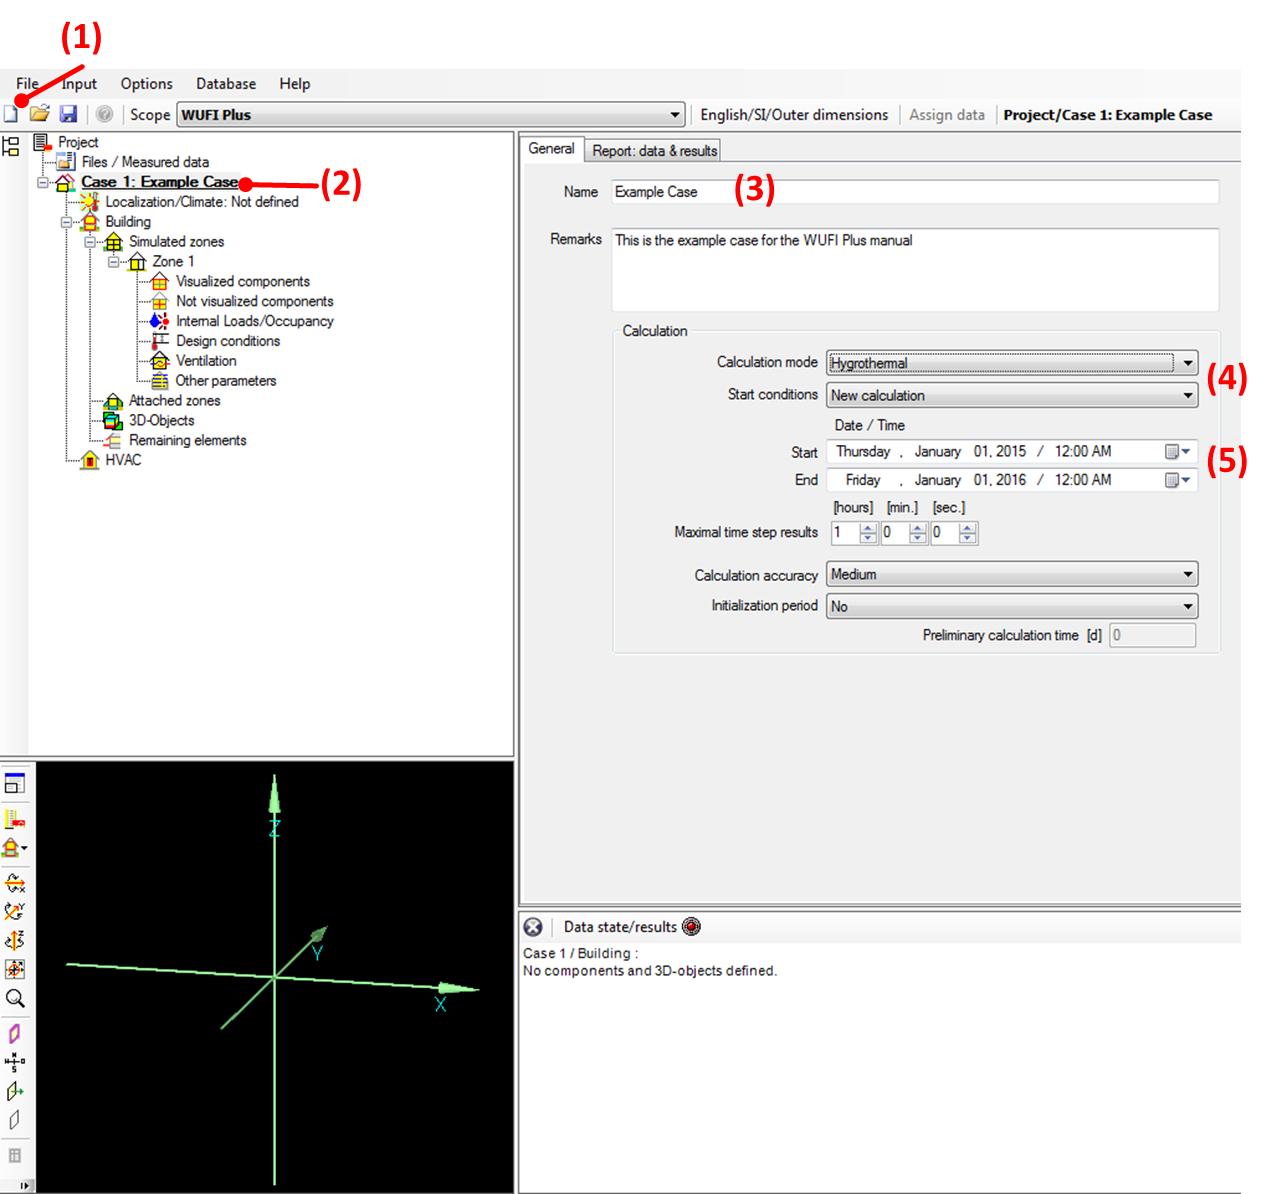This screenshot has height=1194, width=1276.
Task: Click the red Data state/results indicator icon
Action: (691, 927)
